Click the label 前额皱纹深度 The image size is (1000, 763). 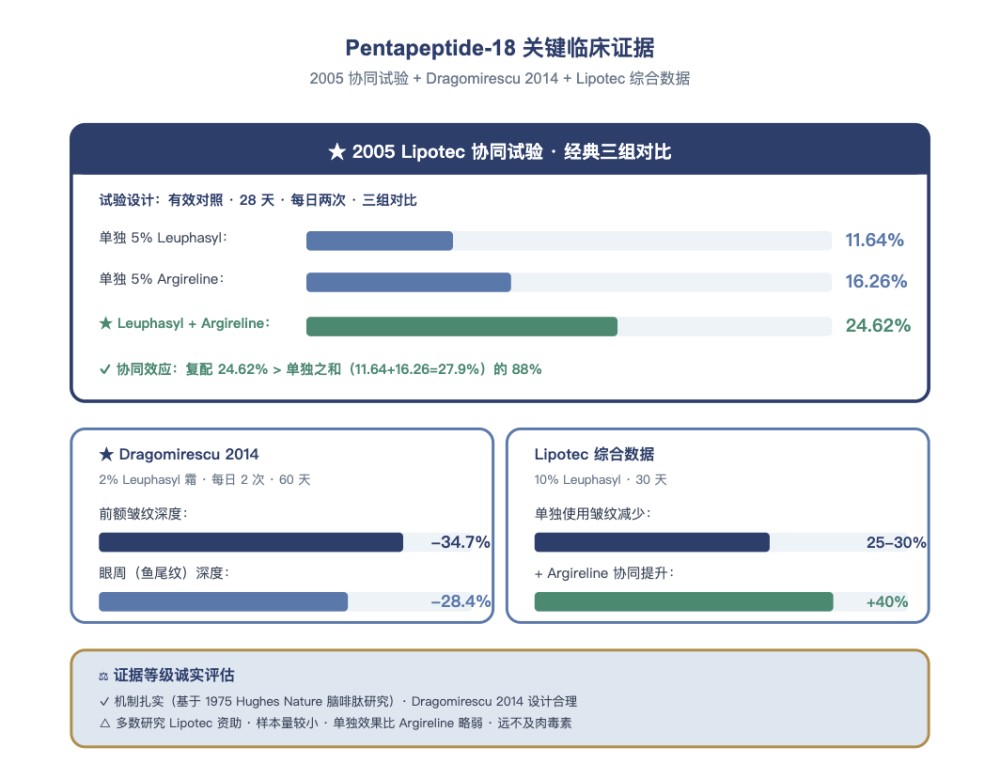pos(143,514)
